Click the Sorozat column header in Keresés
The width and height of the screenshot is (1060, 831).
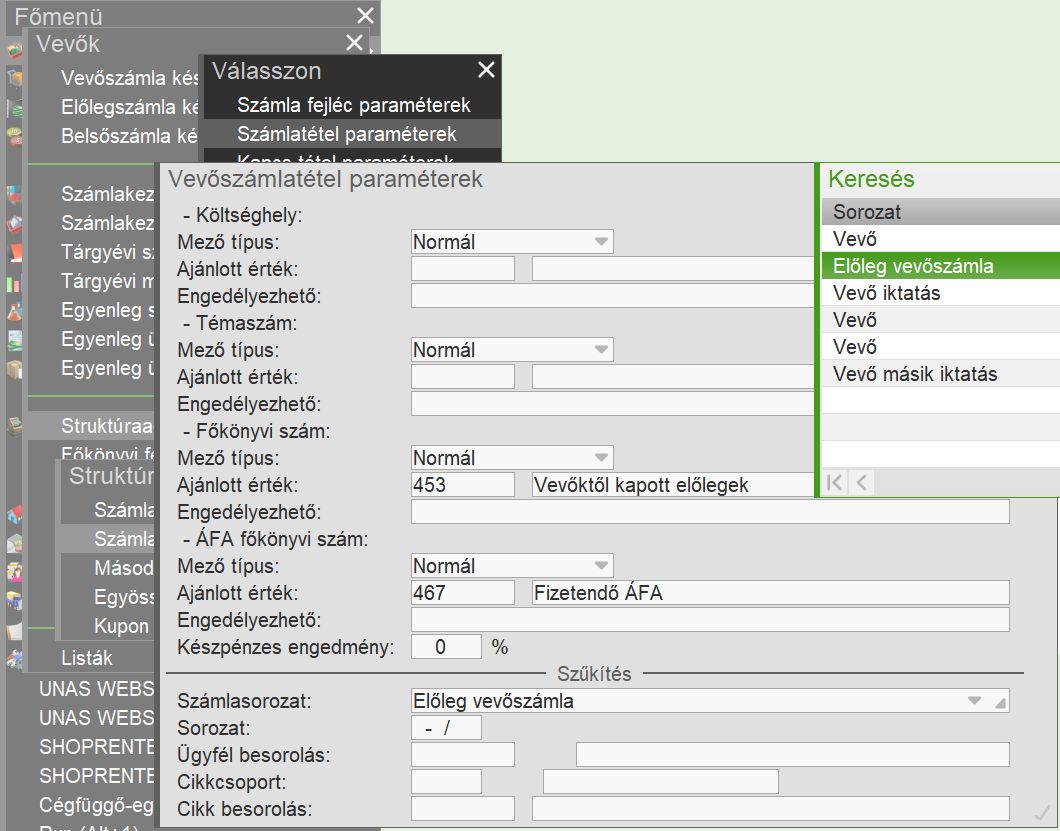pos(941,212)
